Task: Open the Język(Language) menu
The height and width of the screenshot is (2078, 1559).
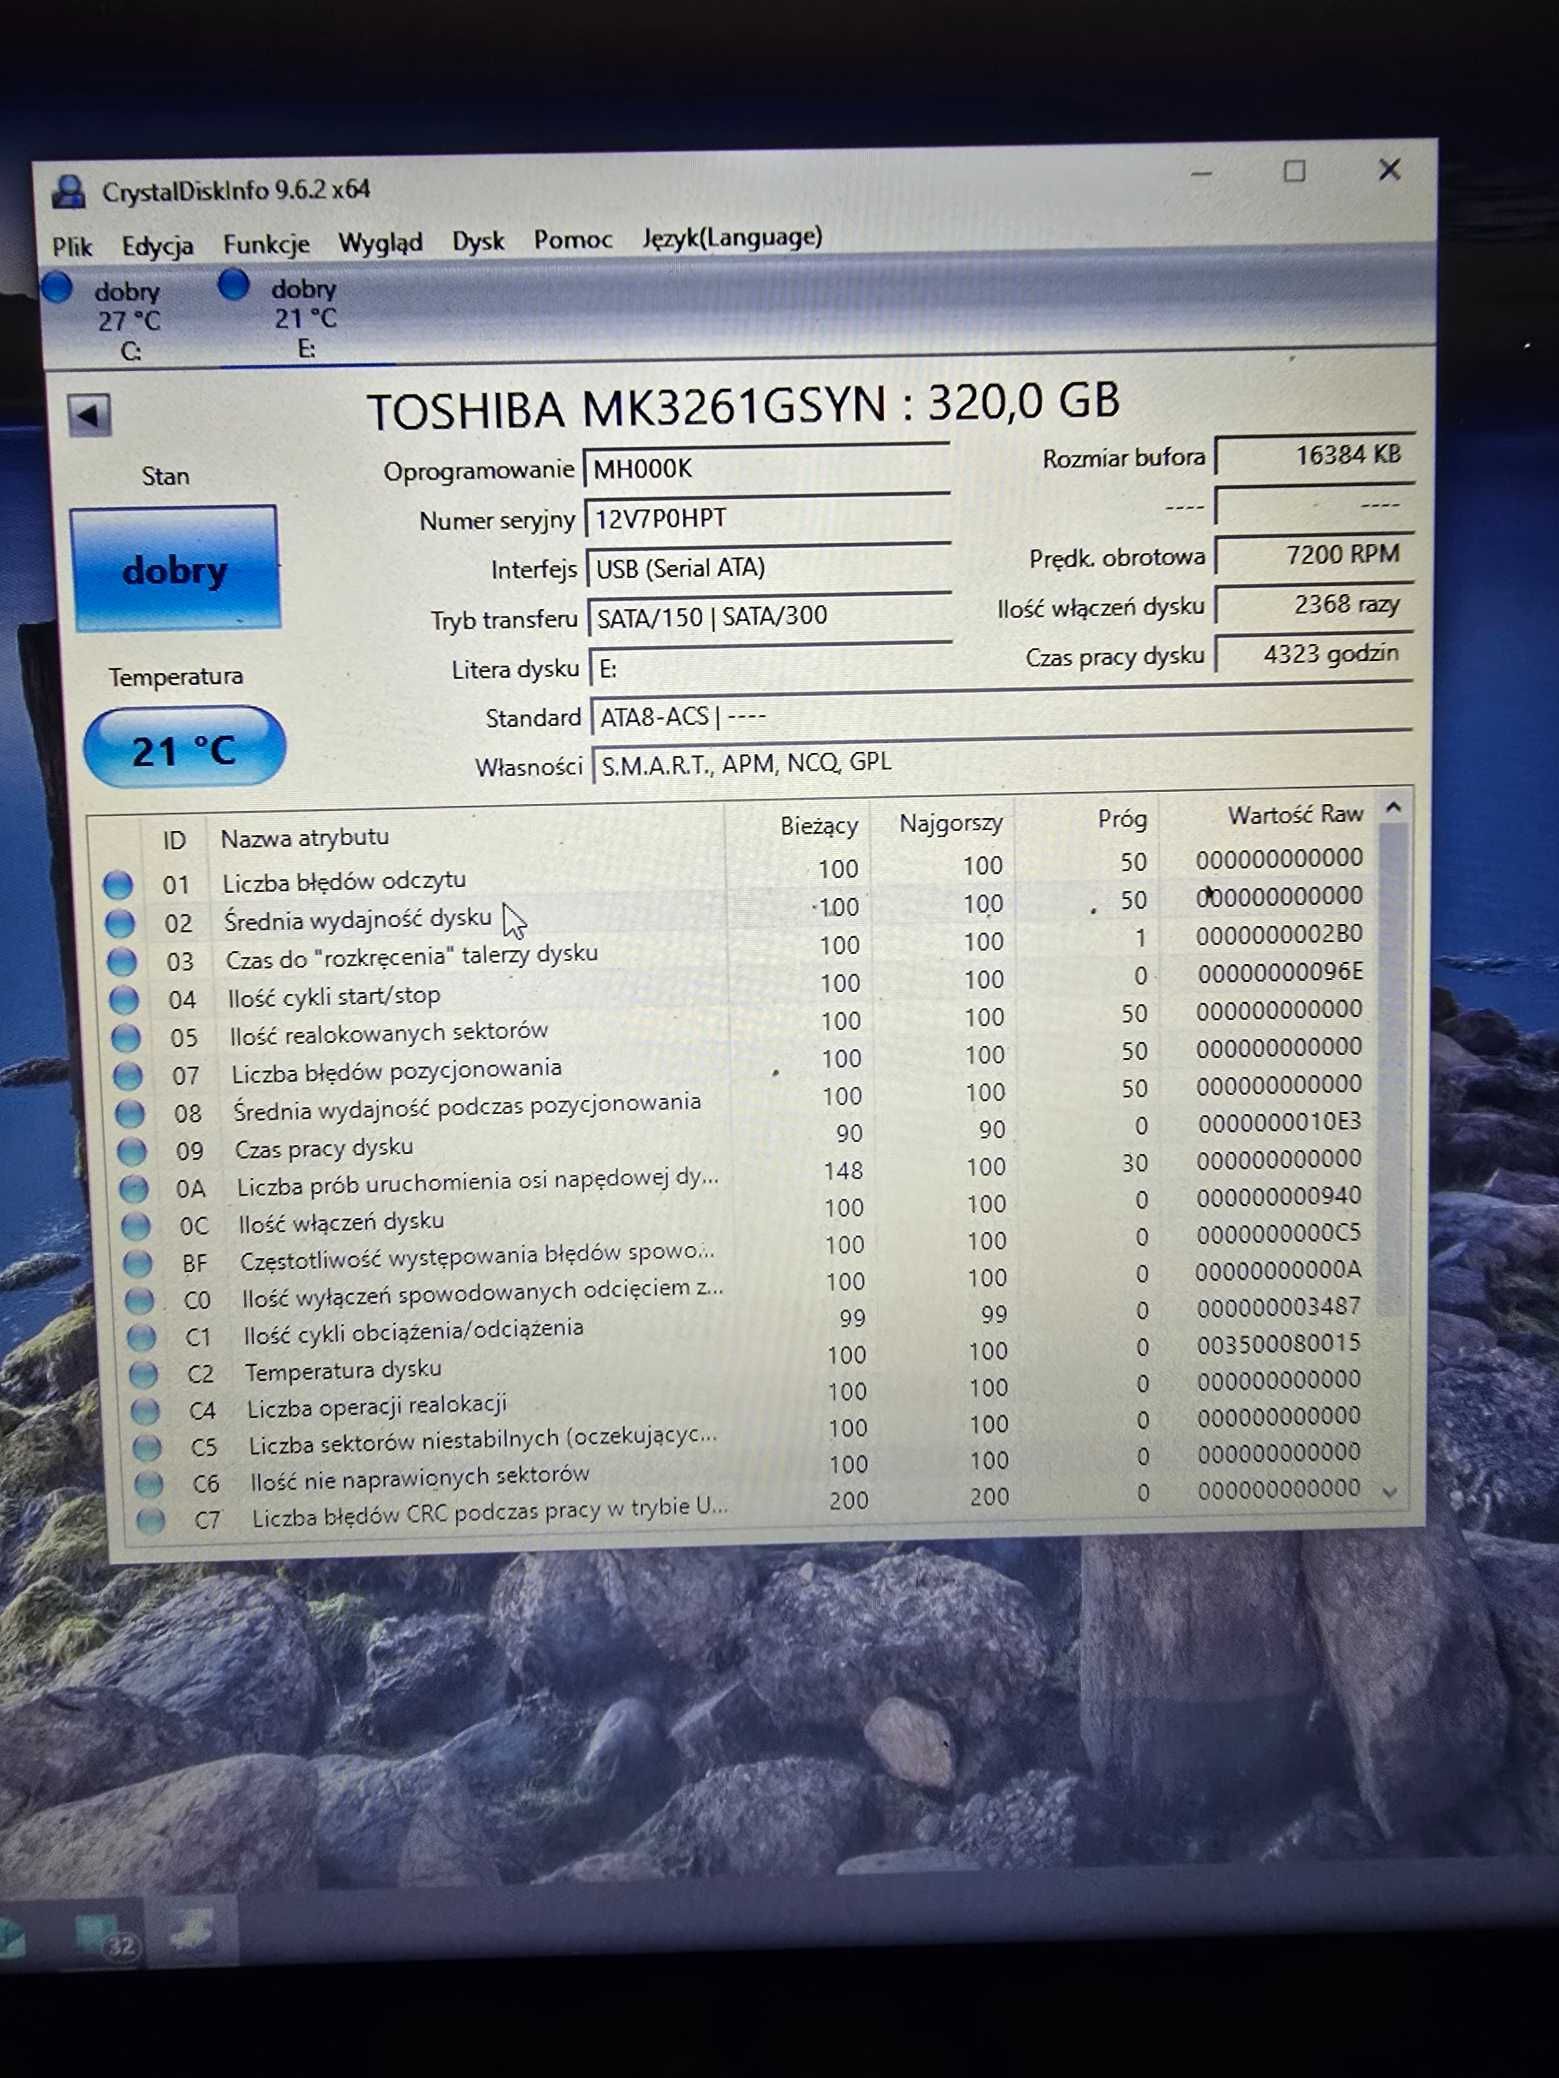Action: tap(732, 237)
